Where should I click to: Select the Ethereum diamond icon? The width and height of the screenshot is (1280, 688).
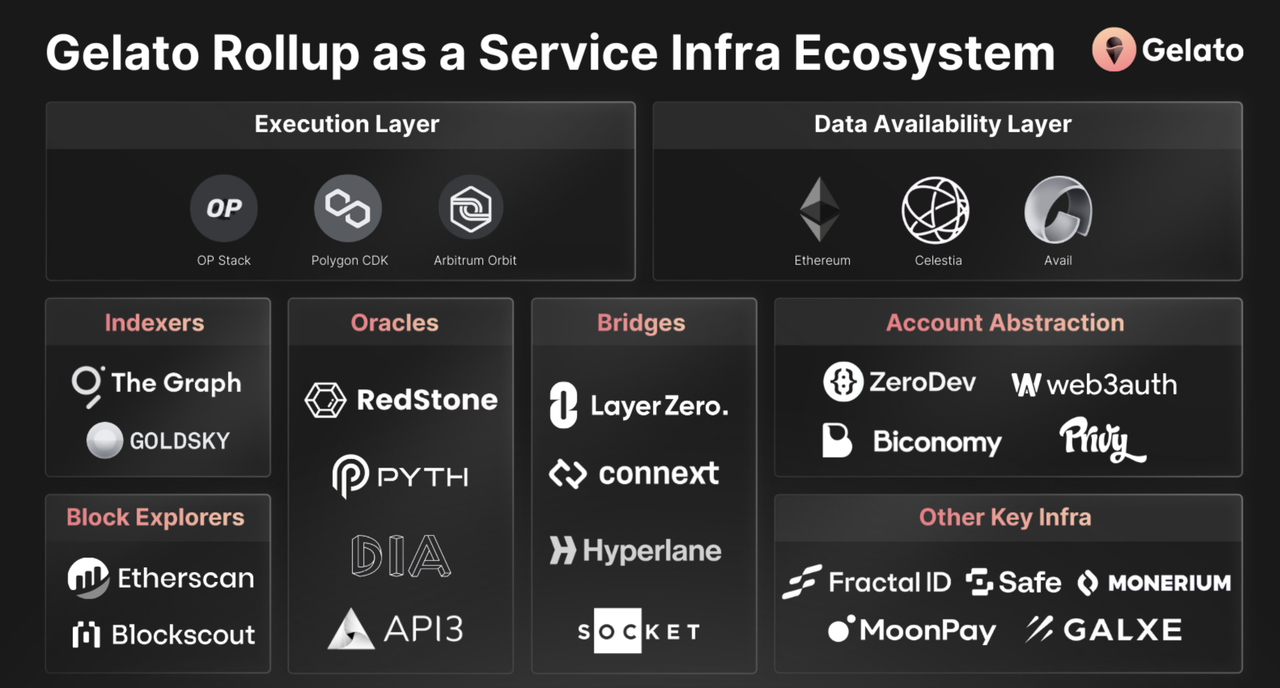pyautogui.click(x=820, y=210)
